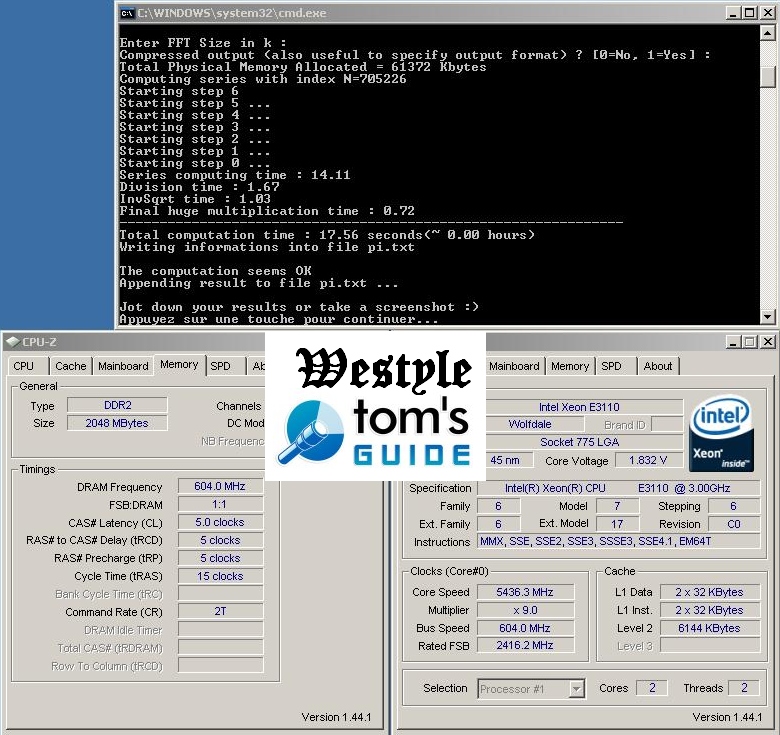This screenshot has height=735, width=780.
Task: Click cmd scrollbar up arrow
Action: pos(768,33)
